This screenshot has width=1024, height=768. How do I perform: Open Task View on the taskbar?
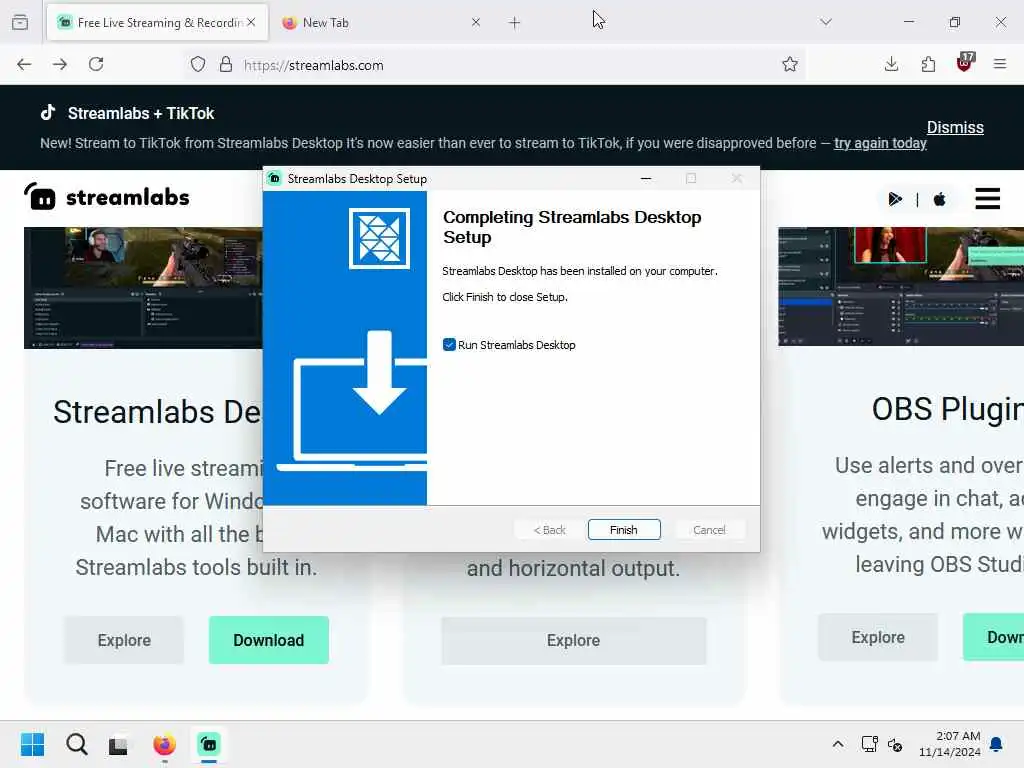pyautogui.click(x=118, y=745)
